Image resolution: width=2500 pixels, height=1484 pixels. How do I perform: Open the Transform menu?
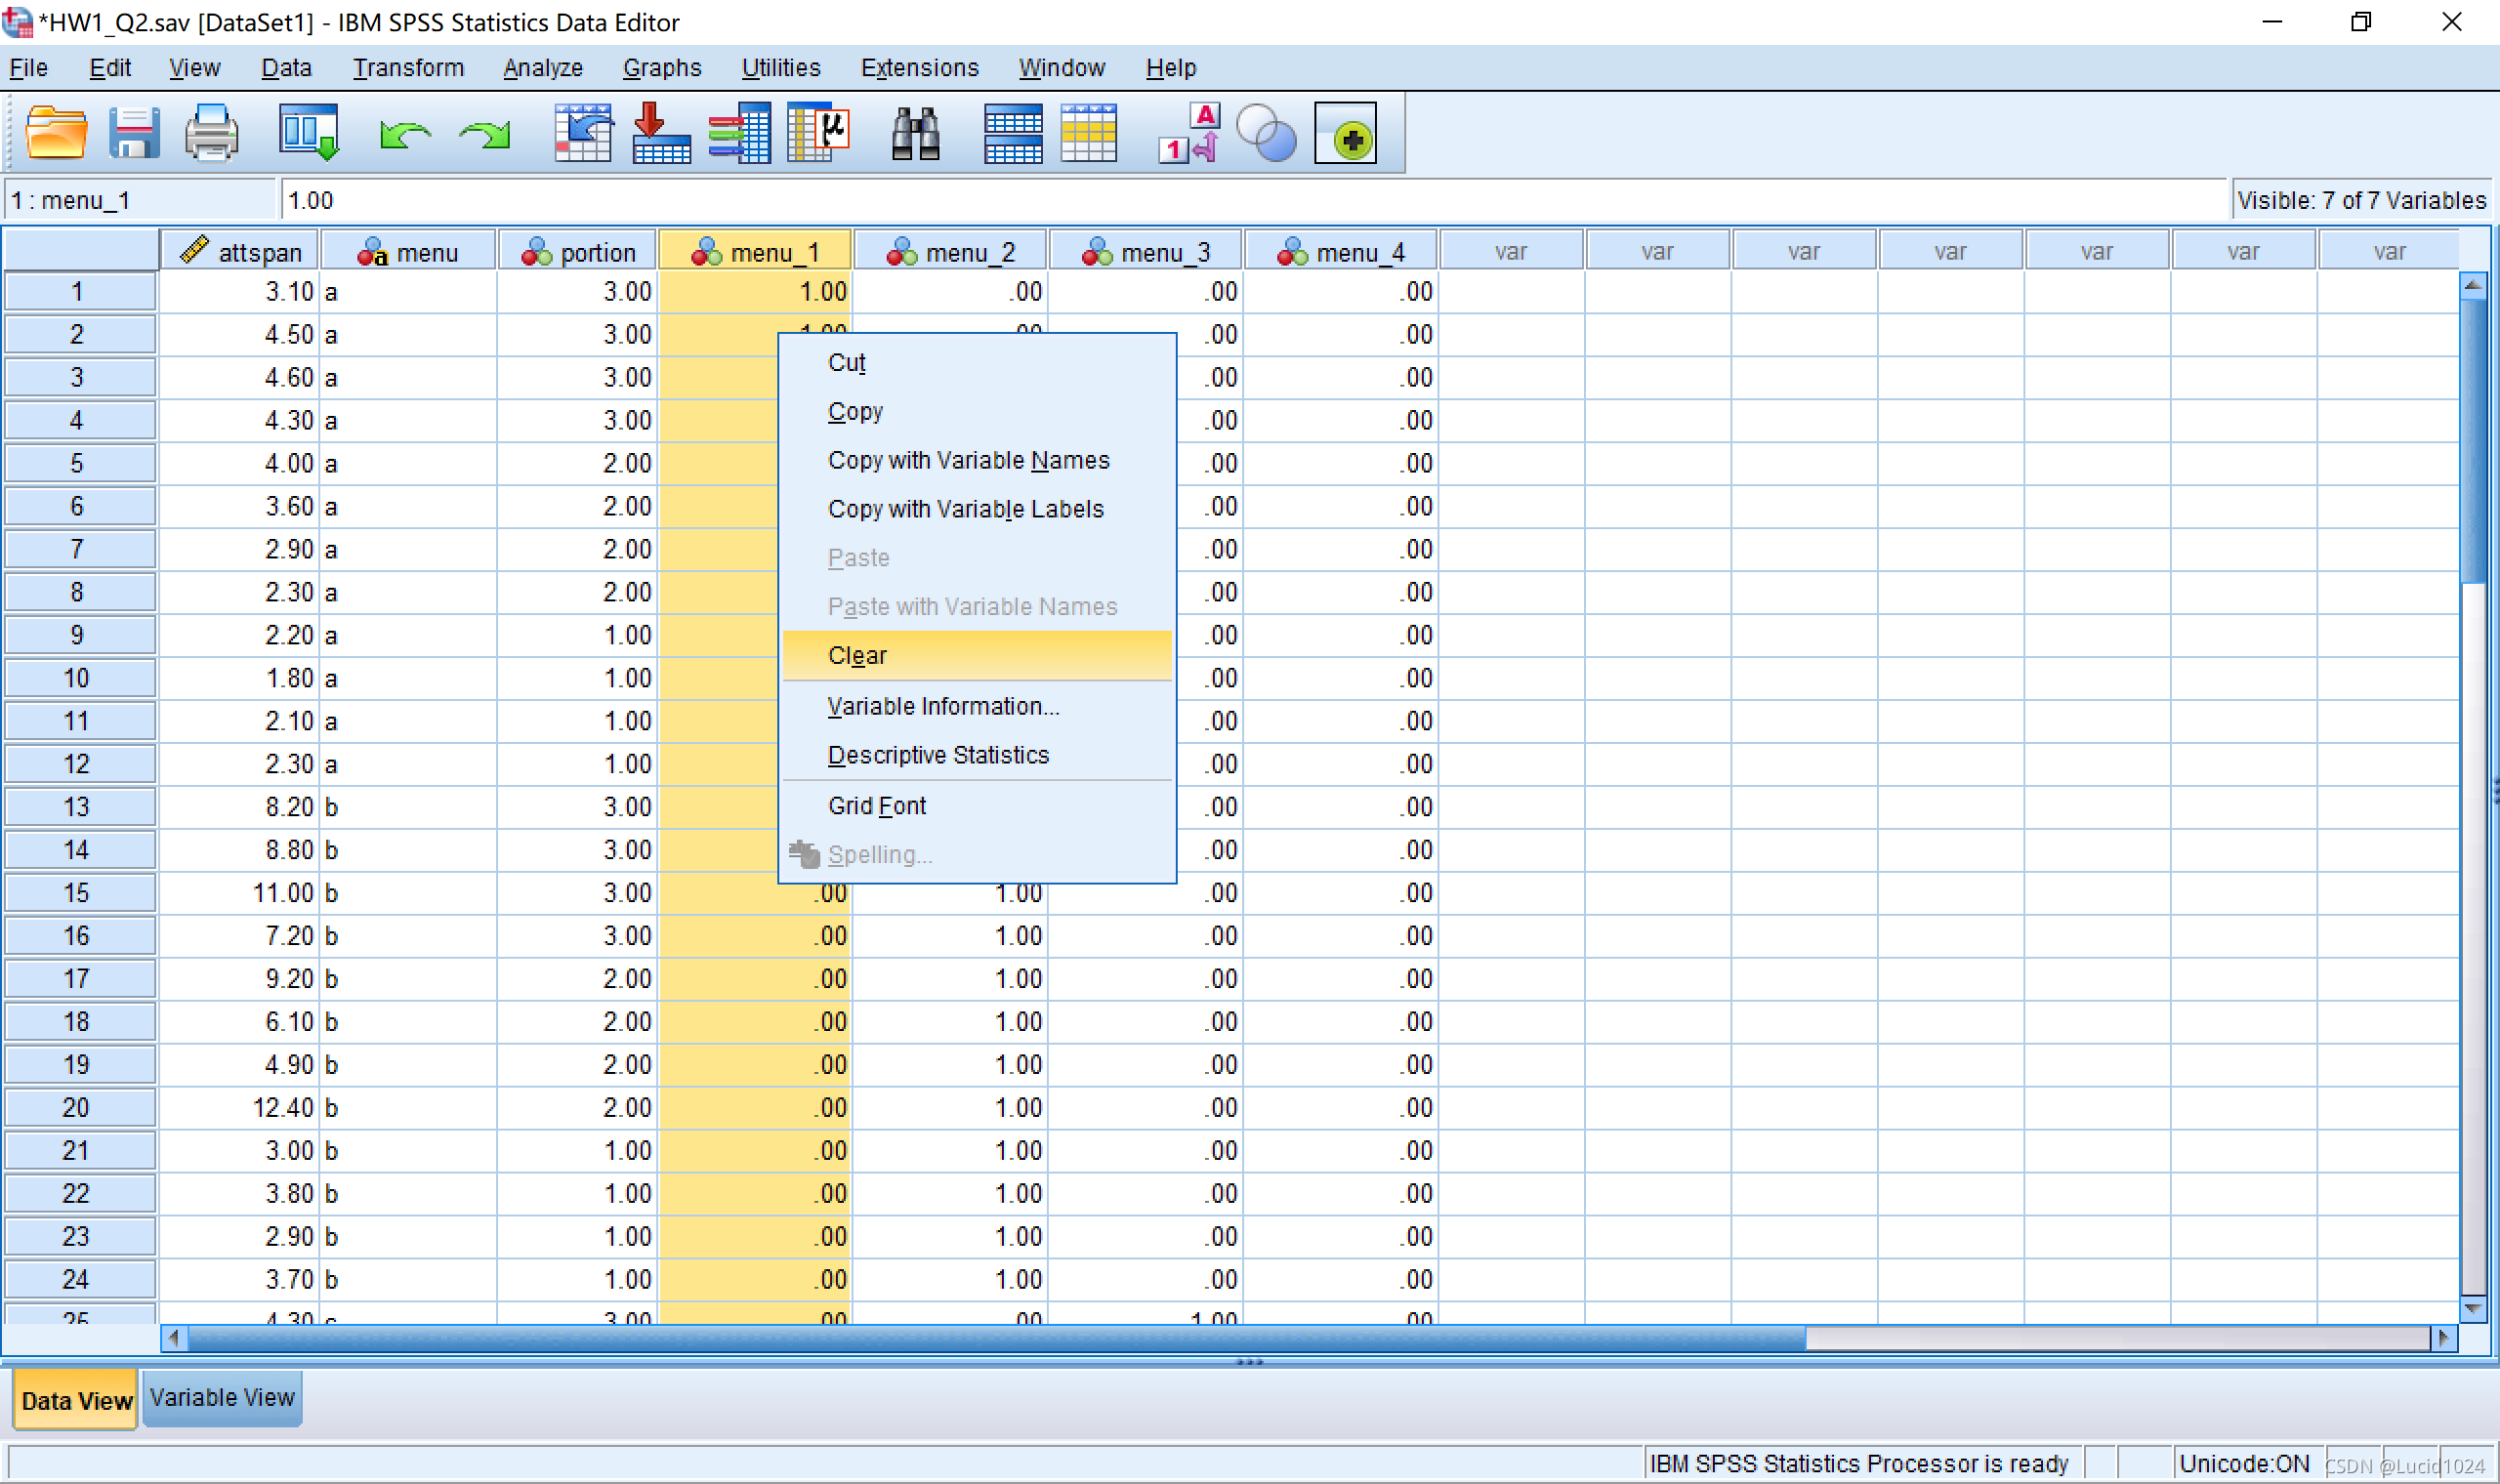point(408,67)
